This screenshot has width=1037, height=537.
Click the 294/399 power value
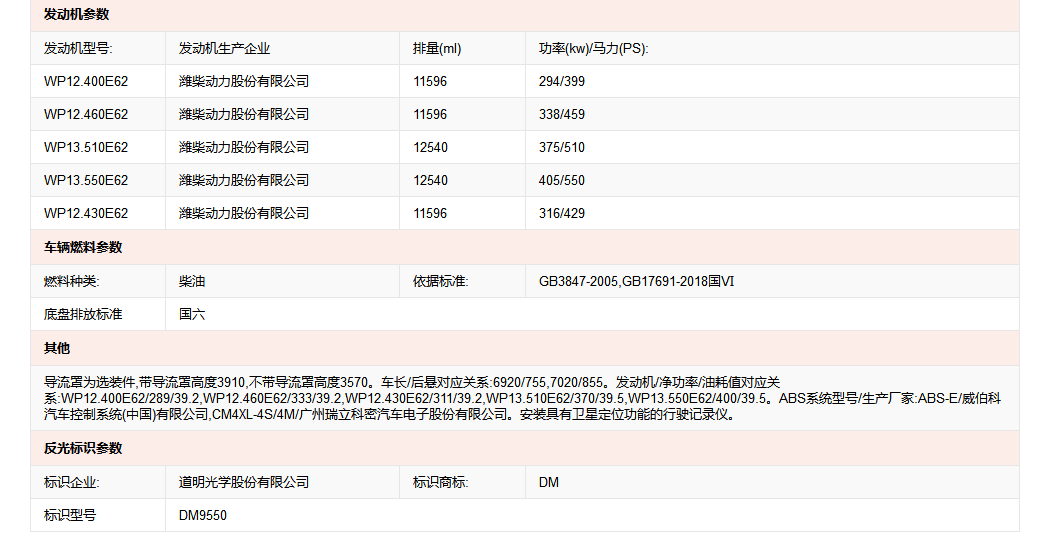point(562,81)
